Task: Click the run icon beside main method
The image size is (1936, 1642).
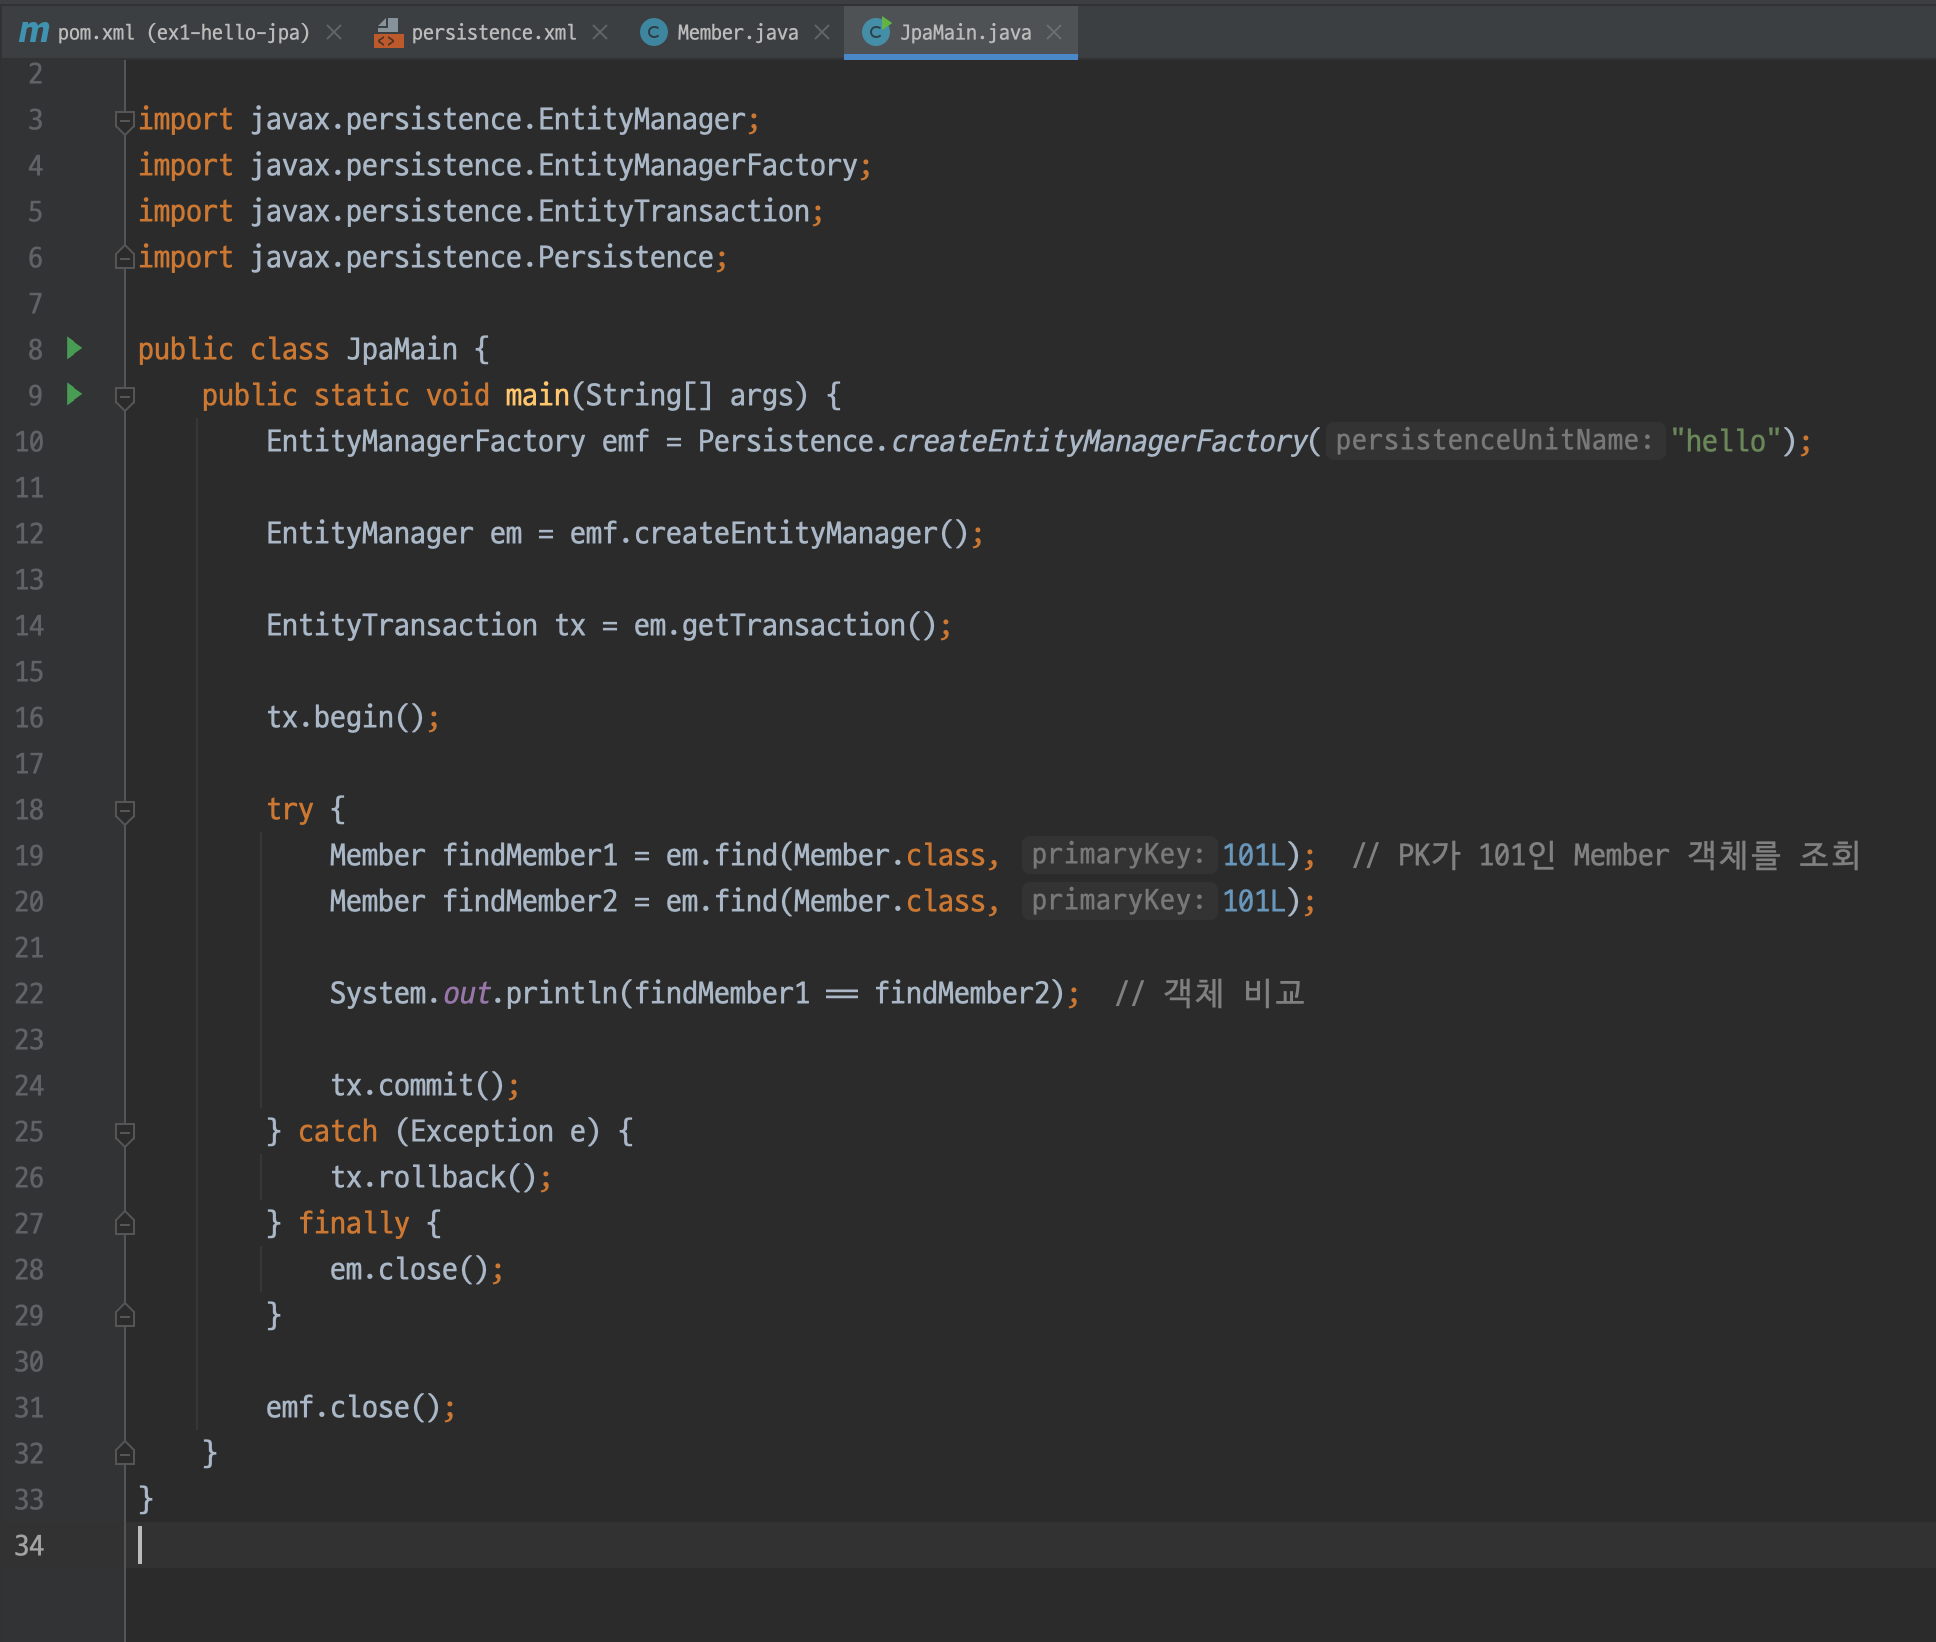Action: tap(74, 394)
